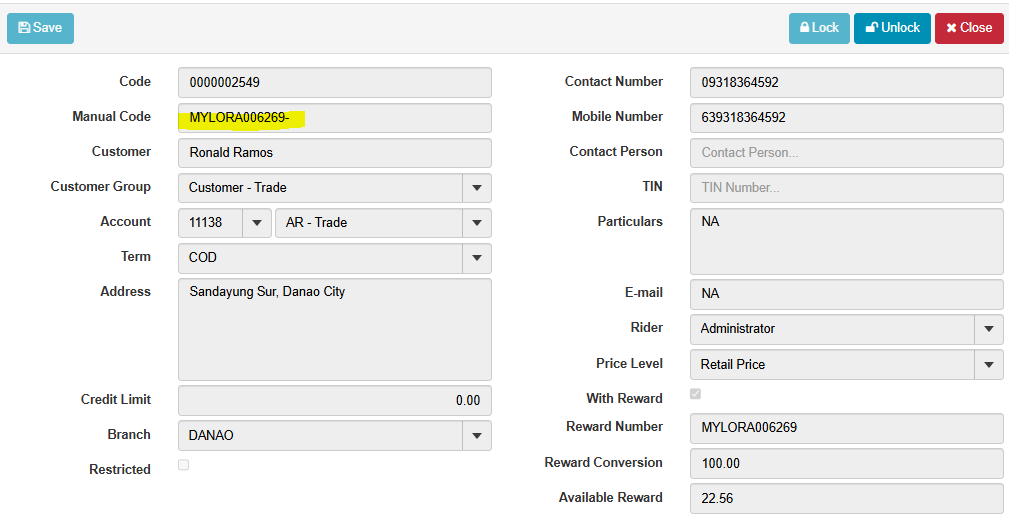Click the Address text area
Screen dimensions: 1009x520
pos(334,329)
